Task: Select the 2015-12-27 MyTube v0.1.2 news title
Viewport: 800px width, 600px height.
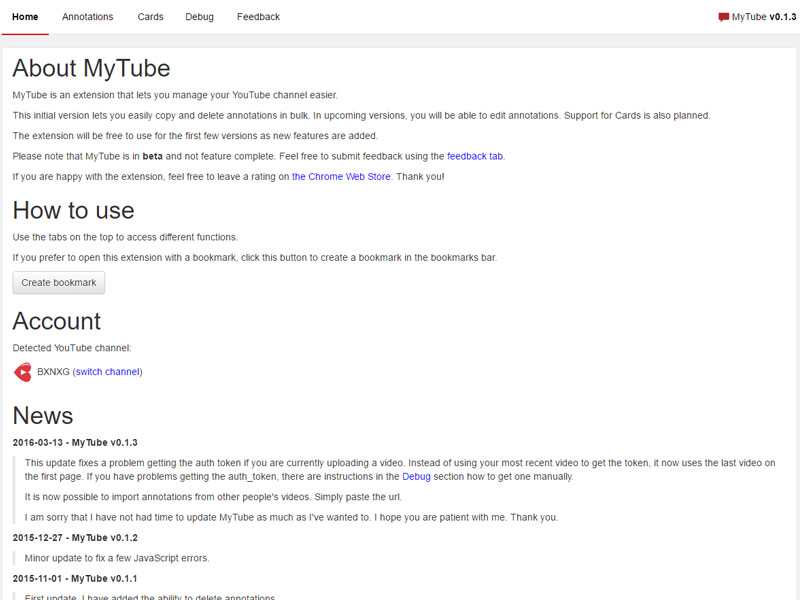Action: click(x=75, y=538)
